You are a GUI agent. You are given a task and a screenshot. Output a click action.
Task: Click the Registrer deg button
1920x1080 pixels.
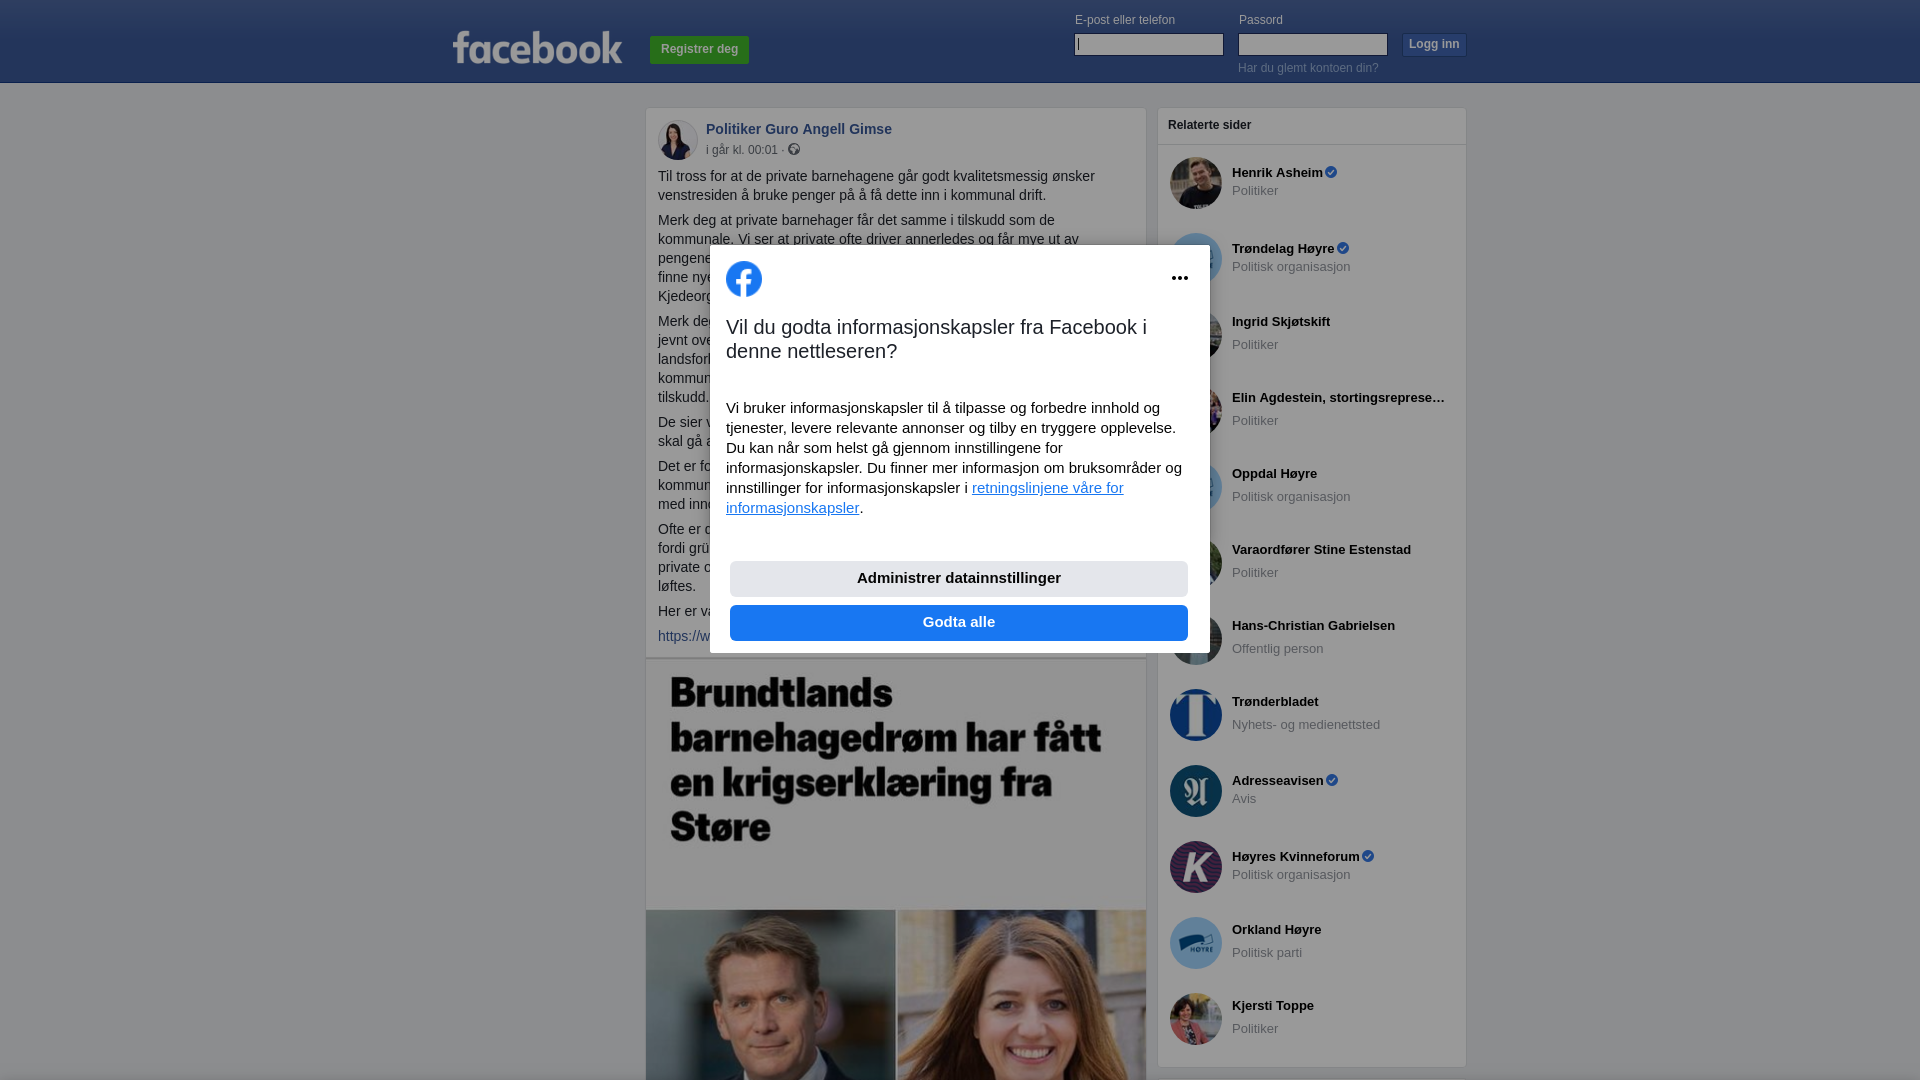pos(699,49)
